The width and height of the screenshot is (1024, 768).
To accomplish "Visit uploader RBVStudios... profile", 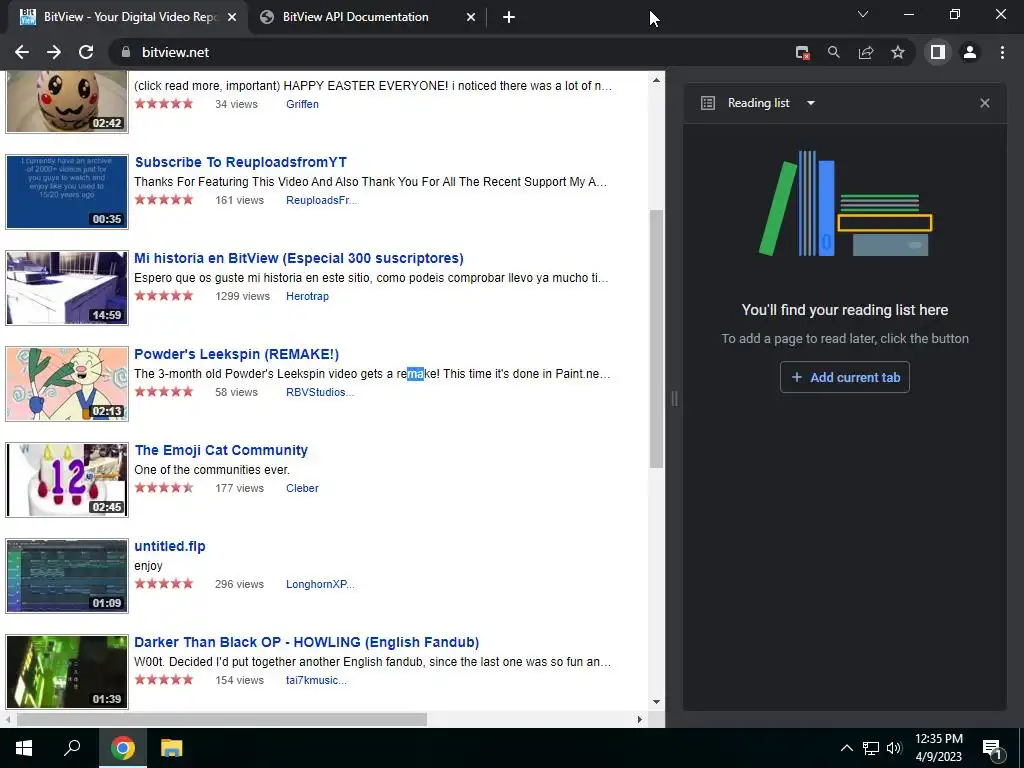I will coord(320,392).
